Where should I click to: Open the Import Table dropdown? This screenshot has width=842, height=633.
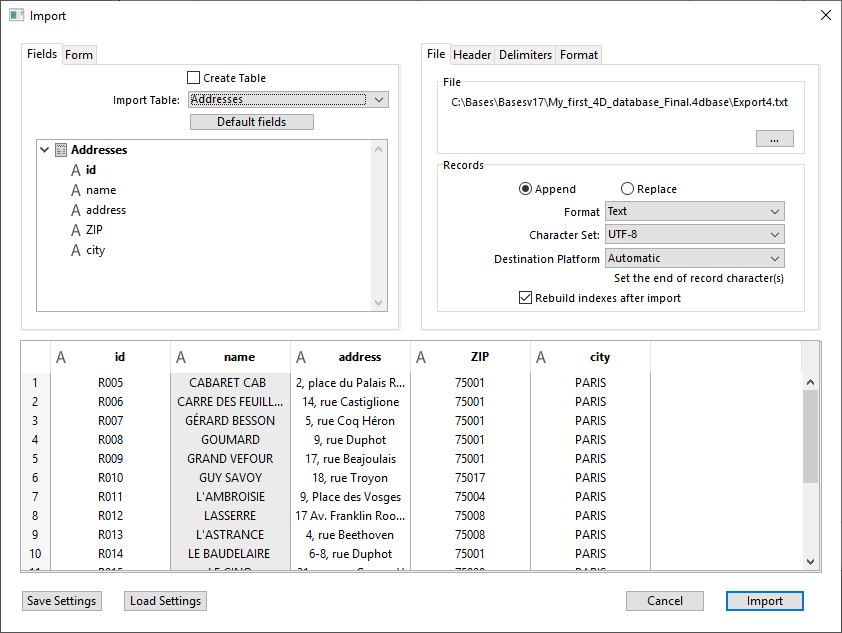pos(288,100)
